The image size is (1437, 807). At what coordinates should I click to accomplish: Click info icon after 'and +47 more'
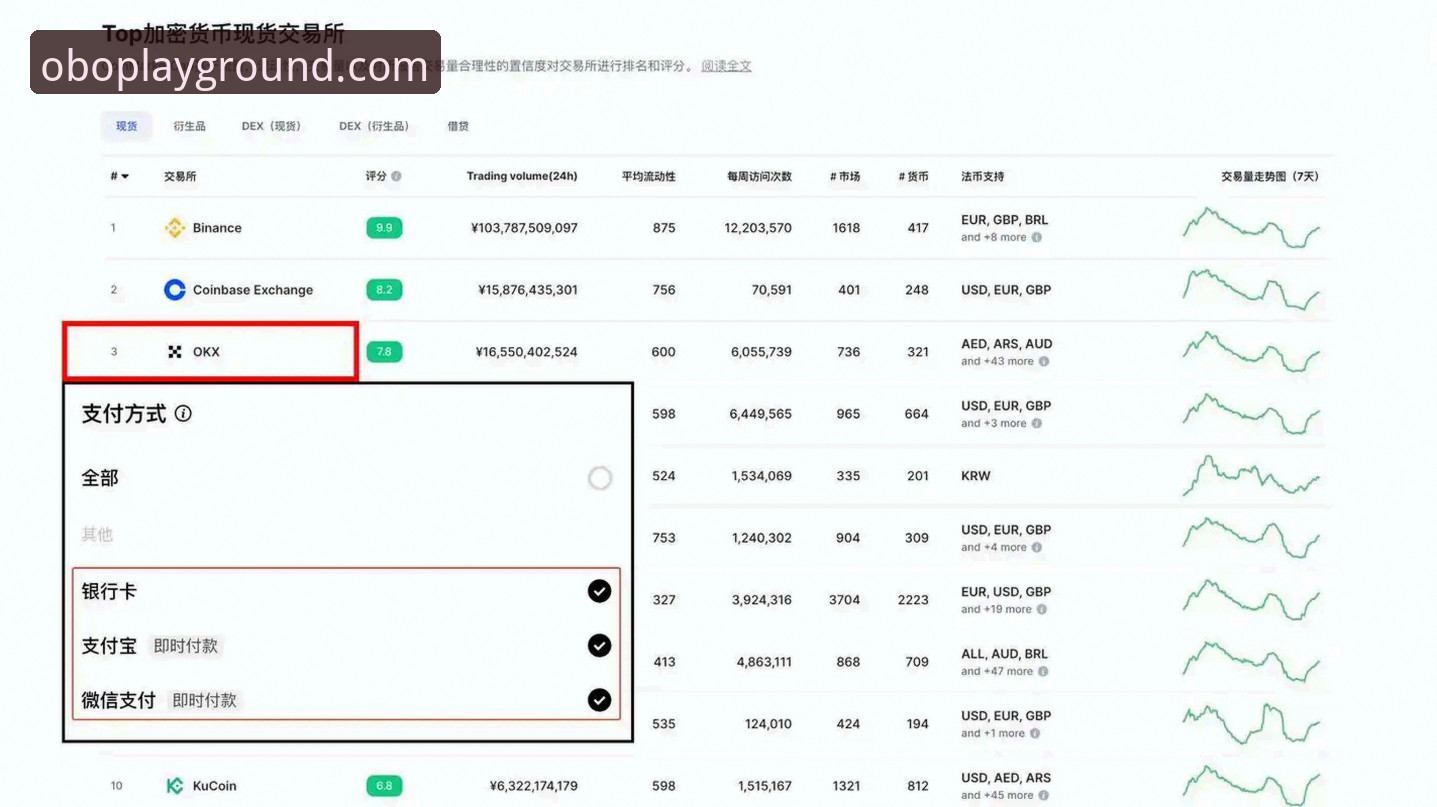pyautogui.click(x=1043, y=672)
